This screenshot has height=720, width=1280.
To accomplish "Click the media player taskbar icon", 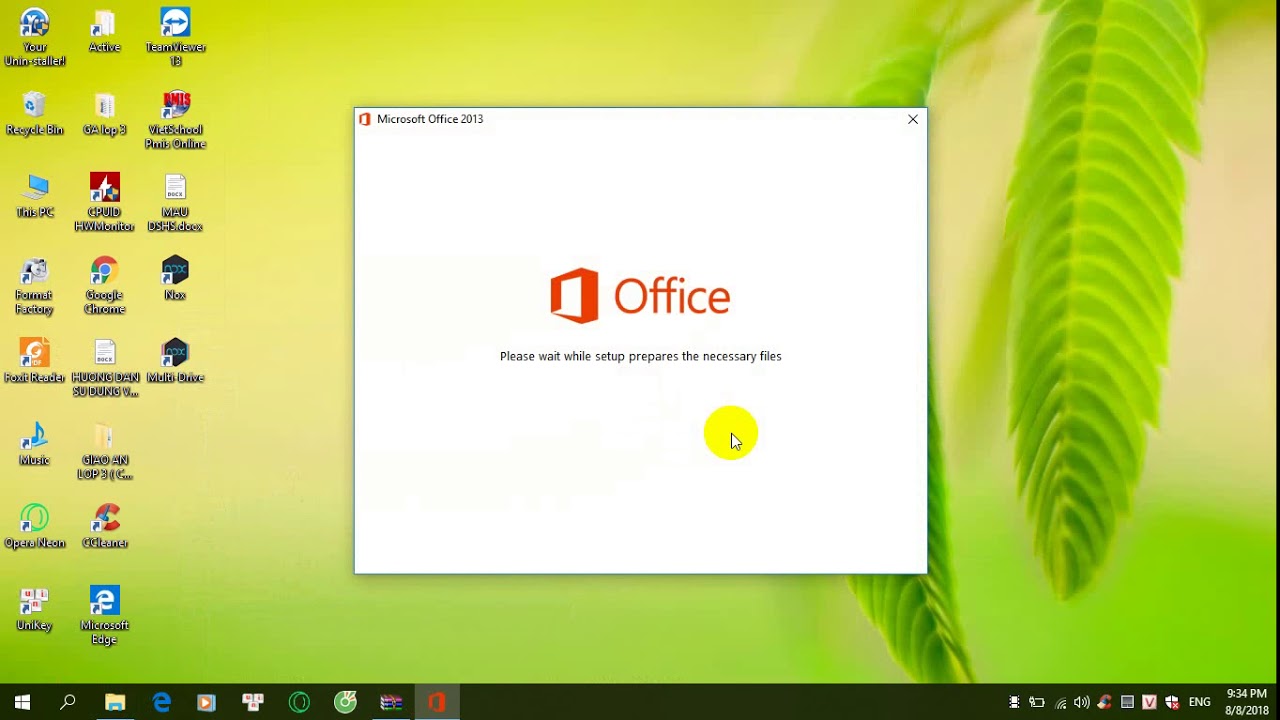I will point(207,702).
